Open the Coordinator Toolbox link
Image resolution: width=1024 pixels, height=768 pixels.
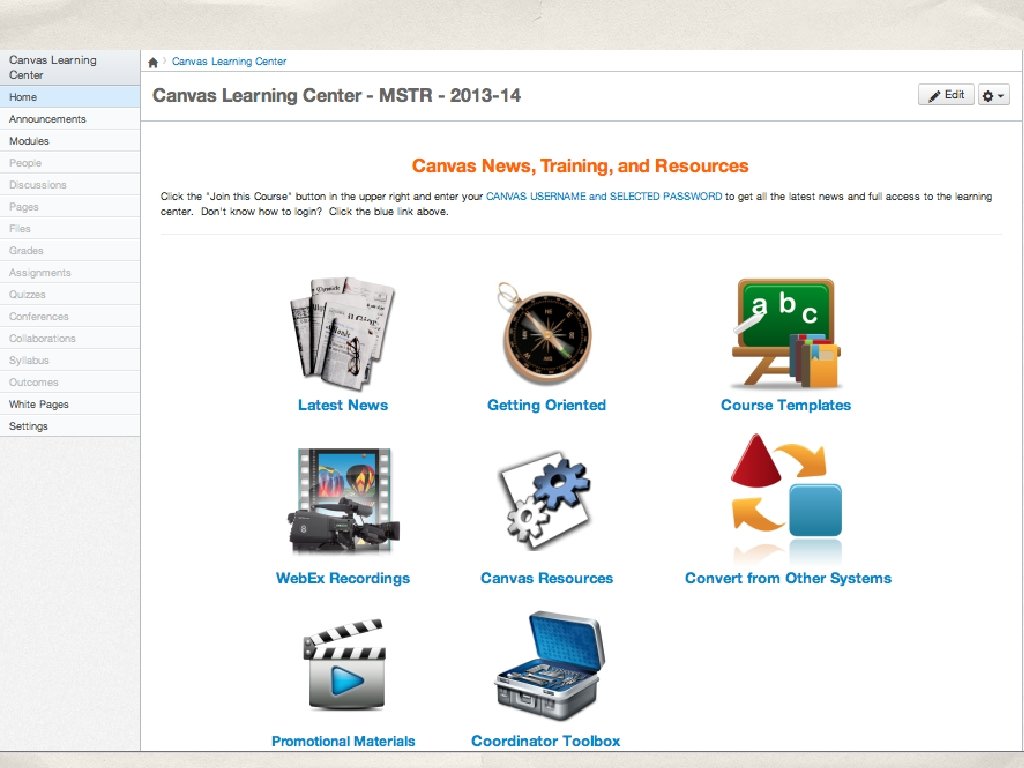pos(546,741)
